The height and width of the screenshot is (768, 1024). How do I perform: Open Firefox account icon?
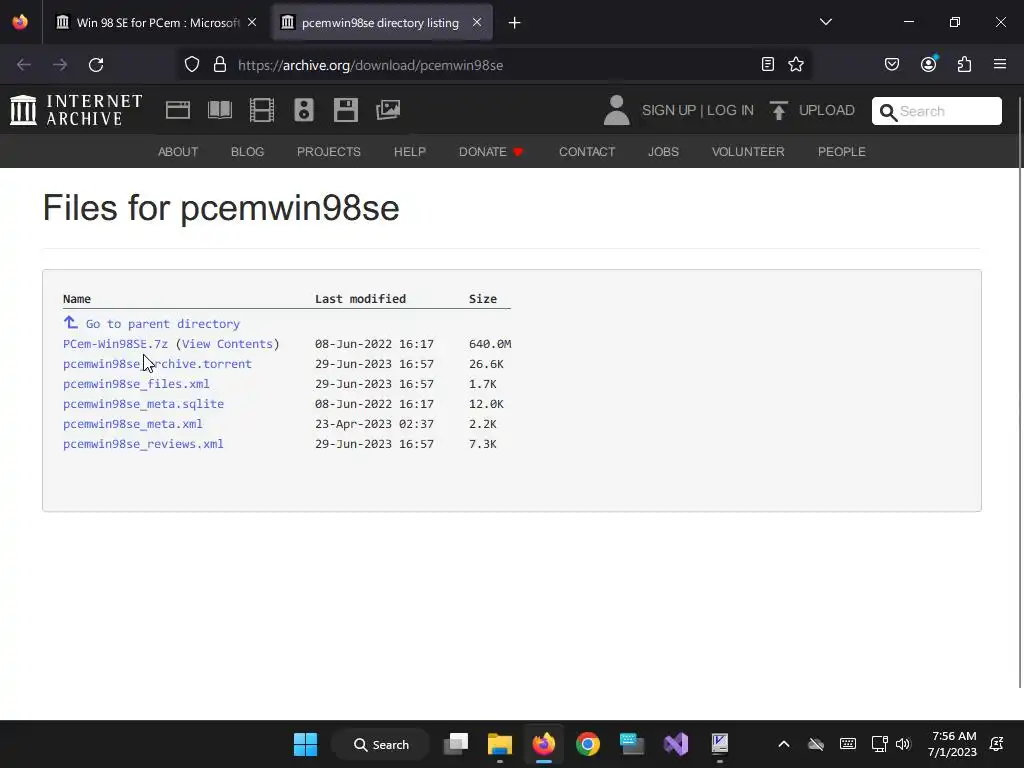[x=928, y=64]
